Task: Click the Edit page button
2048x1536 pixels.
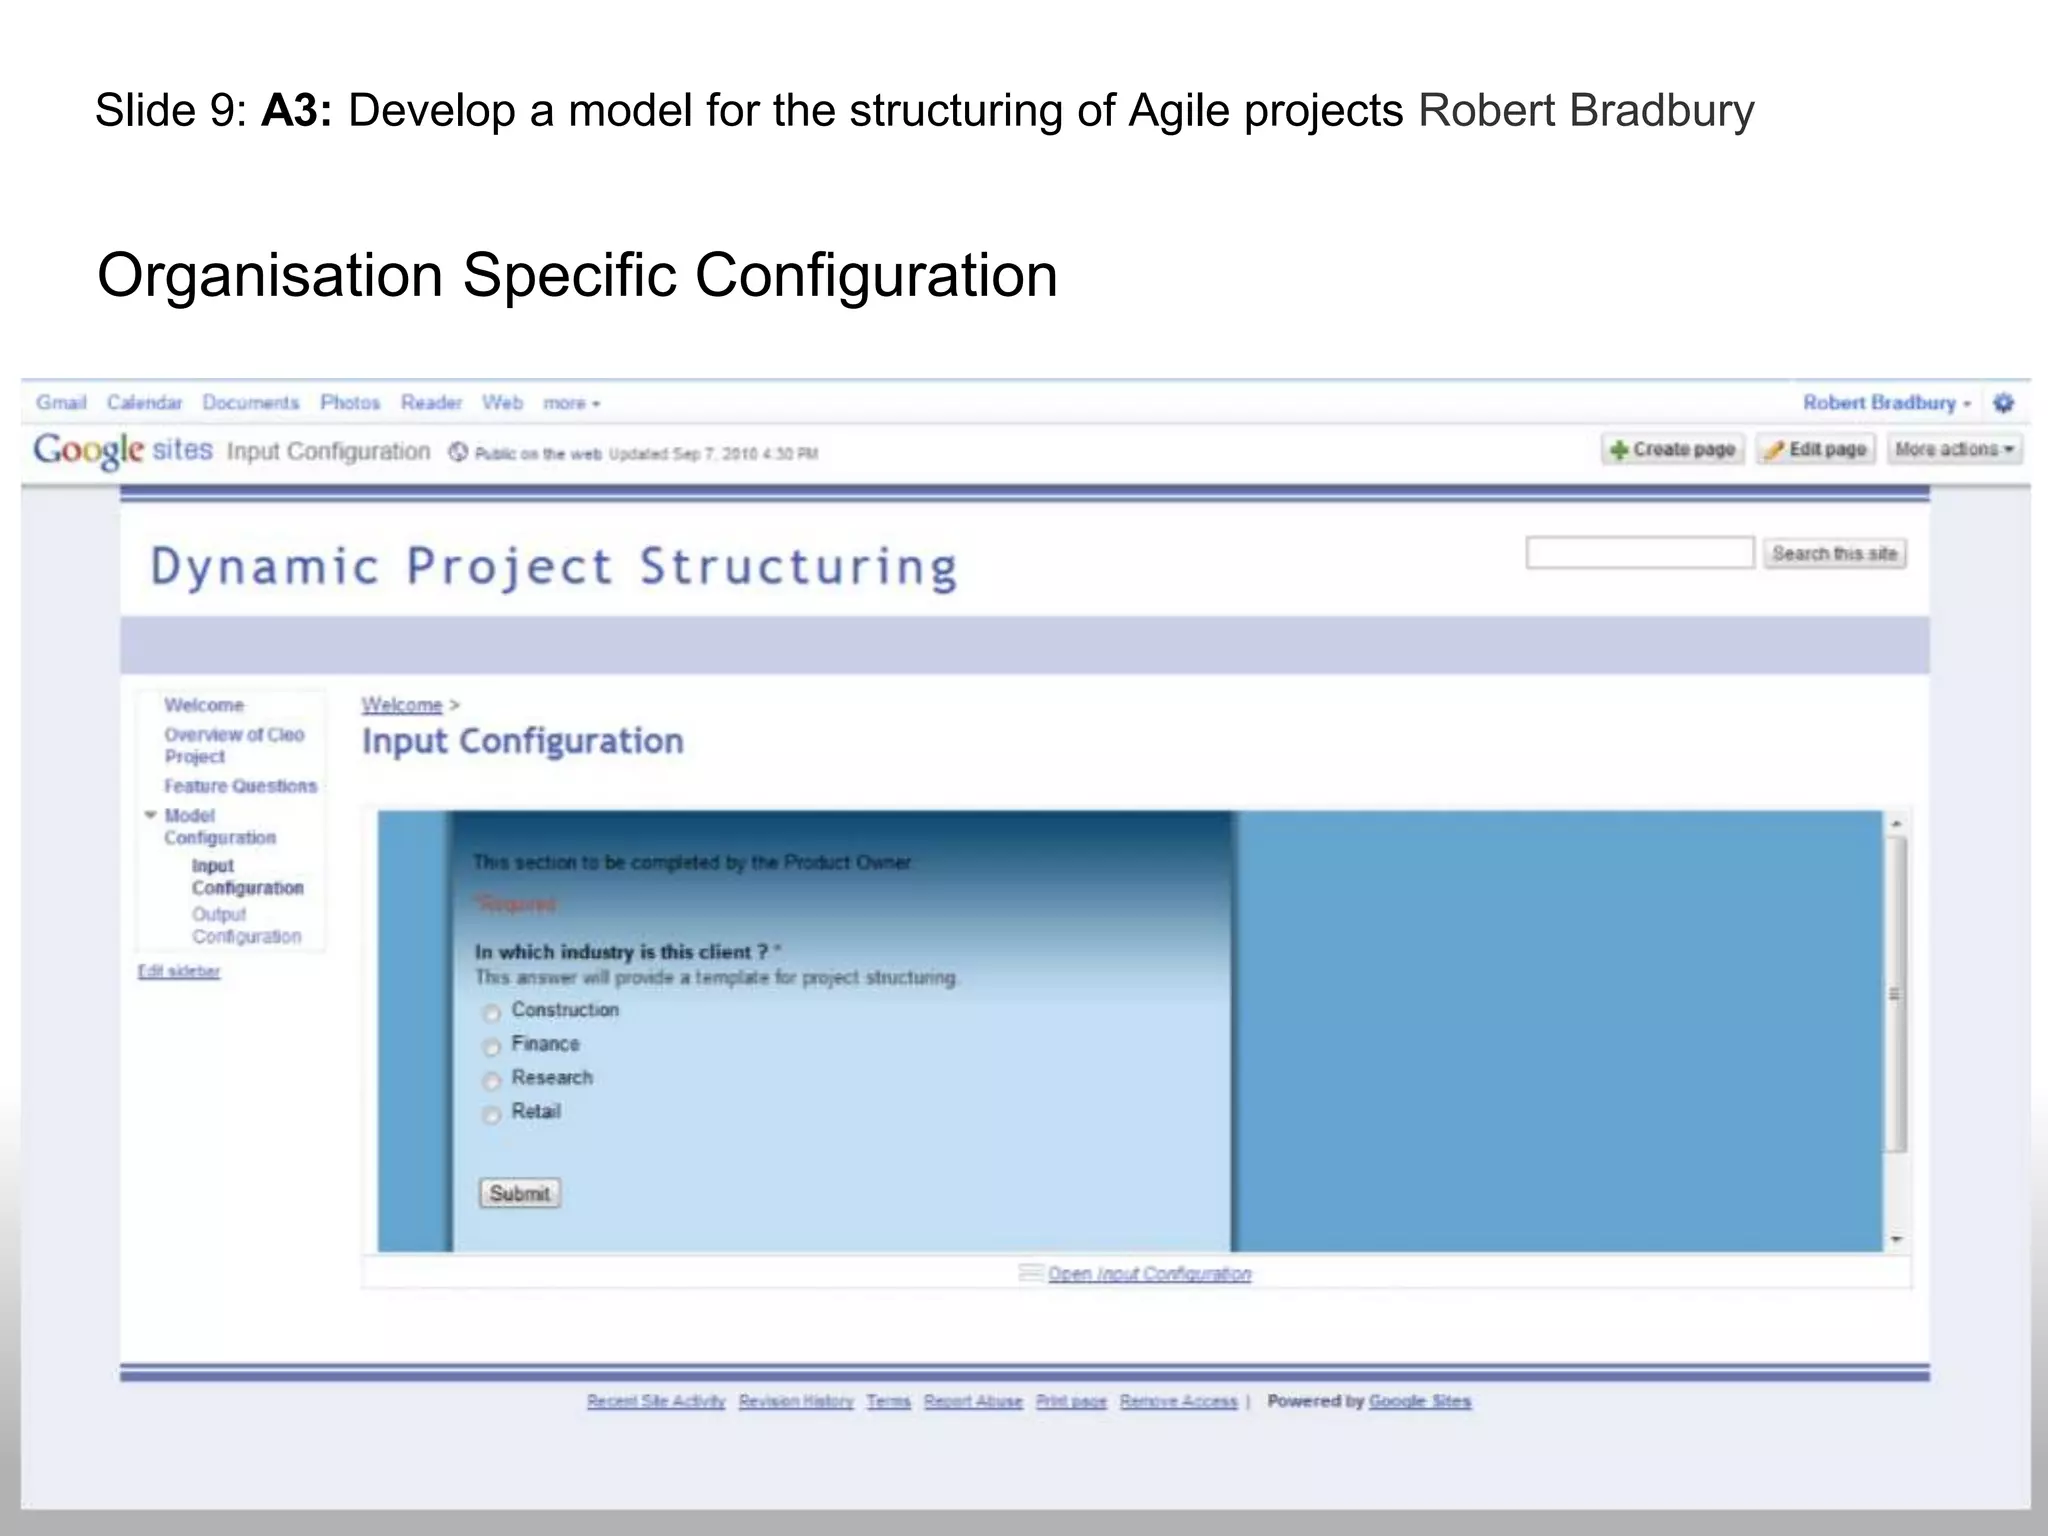Action: click(1816, 449)
